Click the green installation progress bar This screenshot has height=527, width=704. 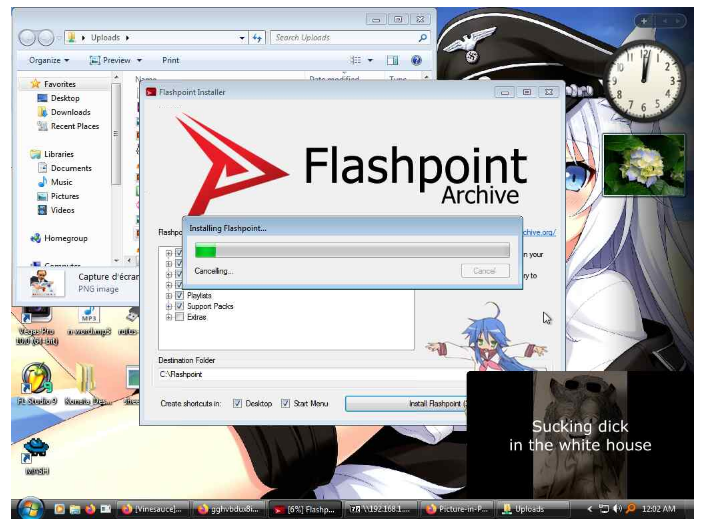352,250
